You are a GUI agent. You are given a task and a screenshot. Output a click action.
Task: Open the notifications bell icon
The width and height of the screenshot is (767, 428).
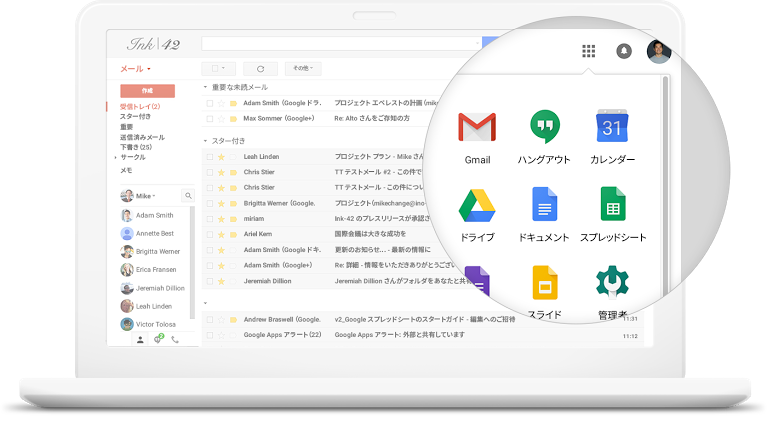[x=624, y=51]
